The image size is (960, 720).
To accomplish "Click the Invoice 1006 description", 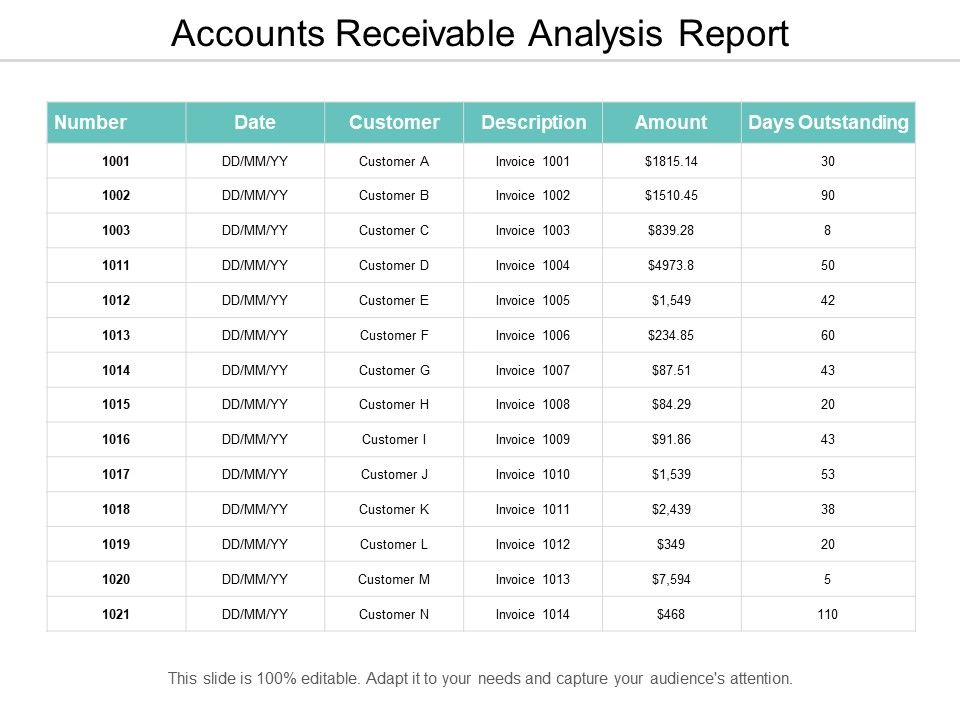I will (x=533, y=335).
